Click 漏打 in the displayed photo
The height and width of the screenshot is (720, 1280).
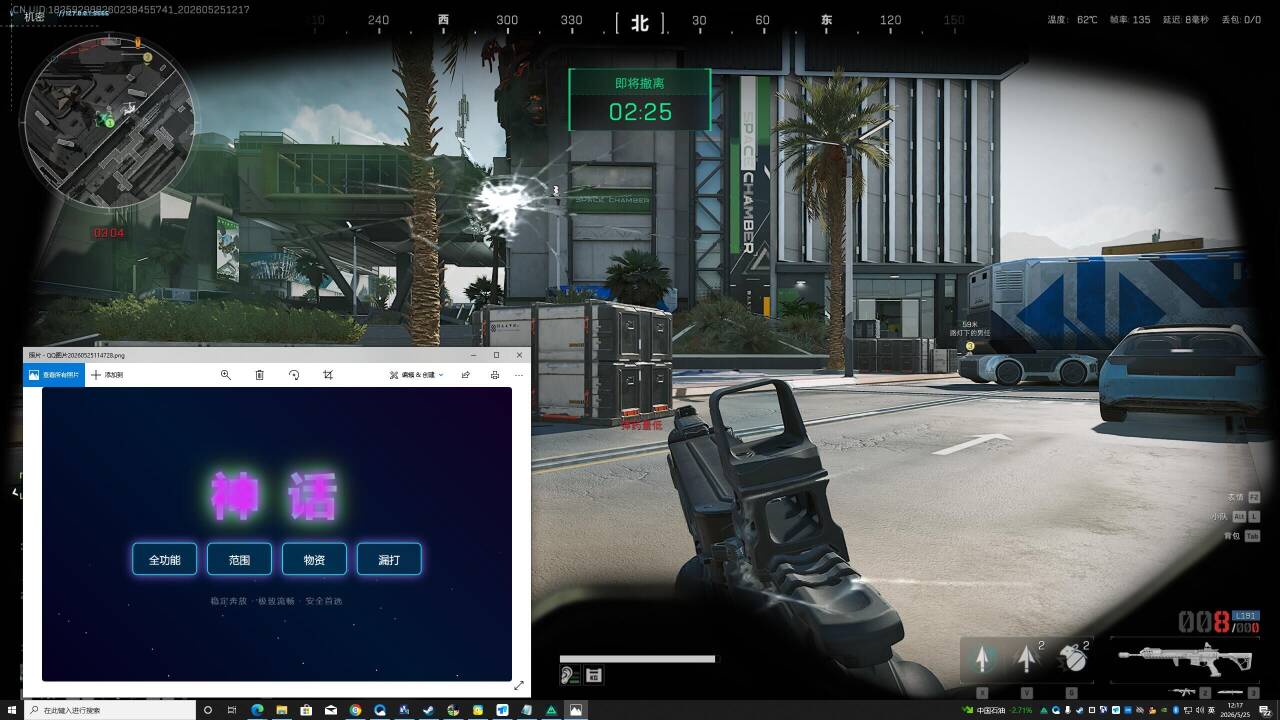coord(389,559)
